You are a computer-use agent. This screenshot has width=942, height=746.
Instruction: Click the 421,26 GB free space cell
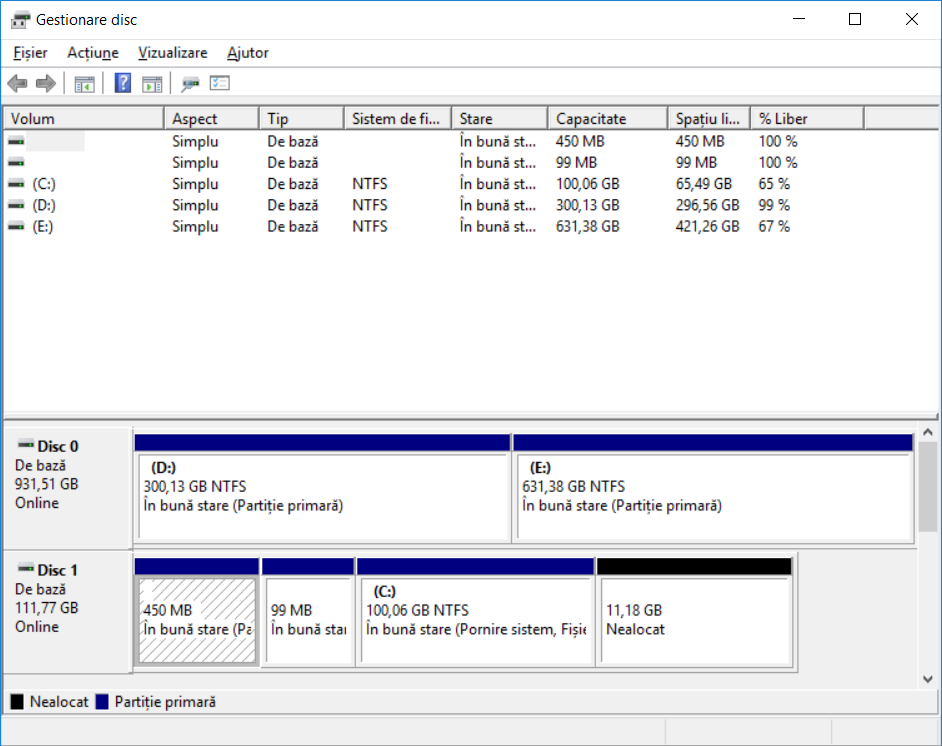(x=707, y=226)
